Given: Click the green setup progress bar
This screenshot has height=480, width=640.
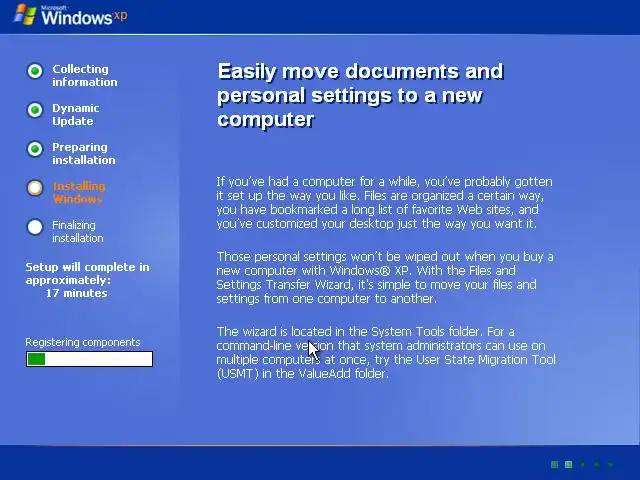Looking at the screenshot, I should [89, 359].
